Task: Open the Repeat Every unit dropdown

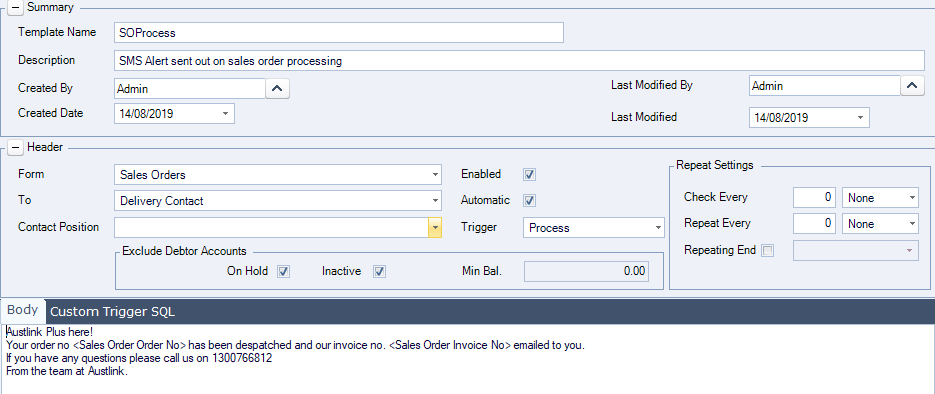Action: [912, 224]
